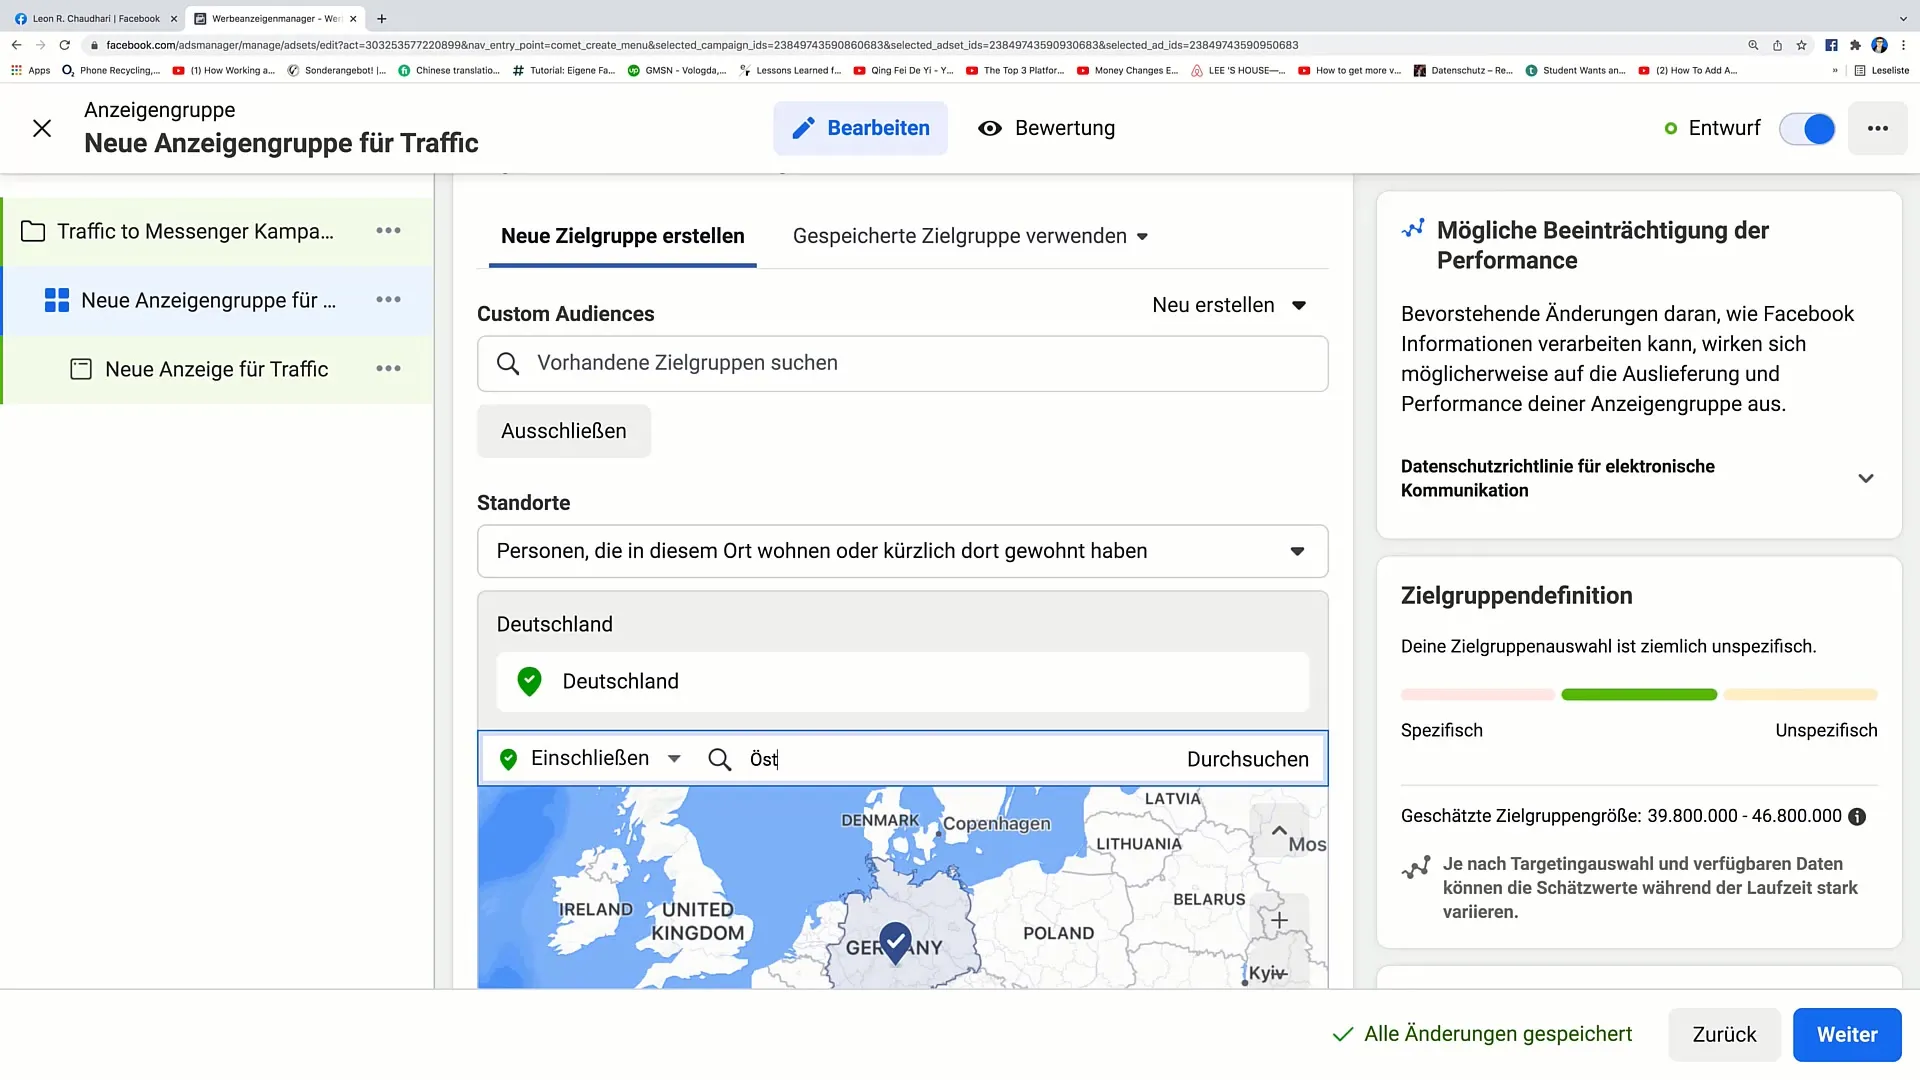Switch to Neue Zielgruppe erstellen tab
Image resolution: width=1920 pixels, height=1080 pixels.
tap(622, 236)
